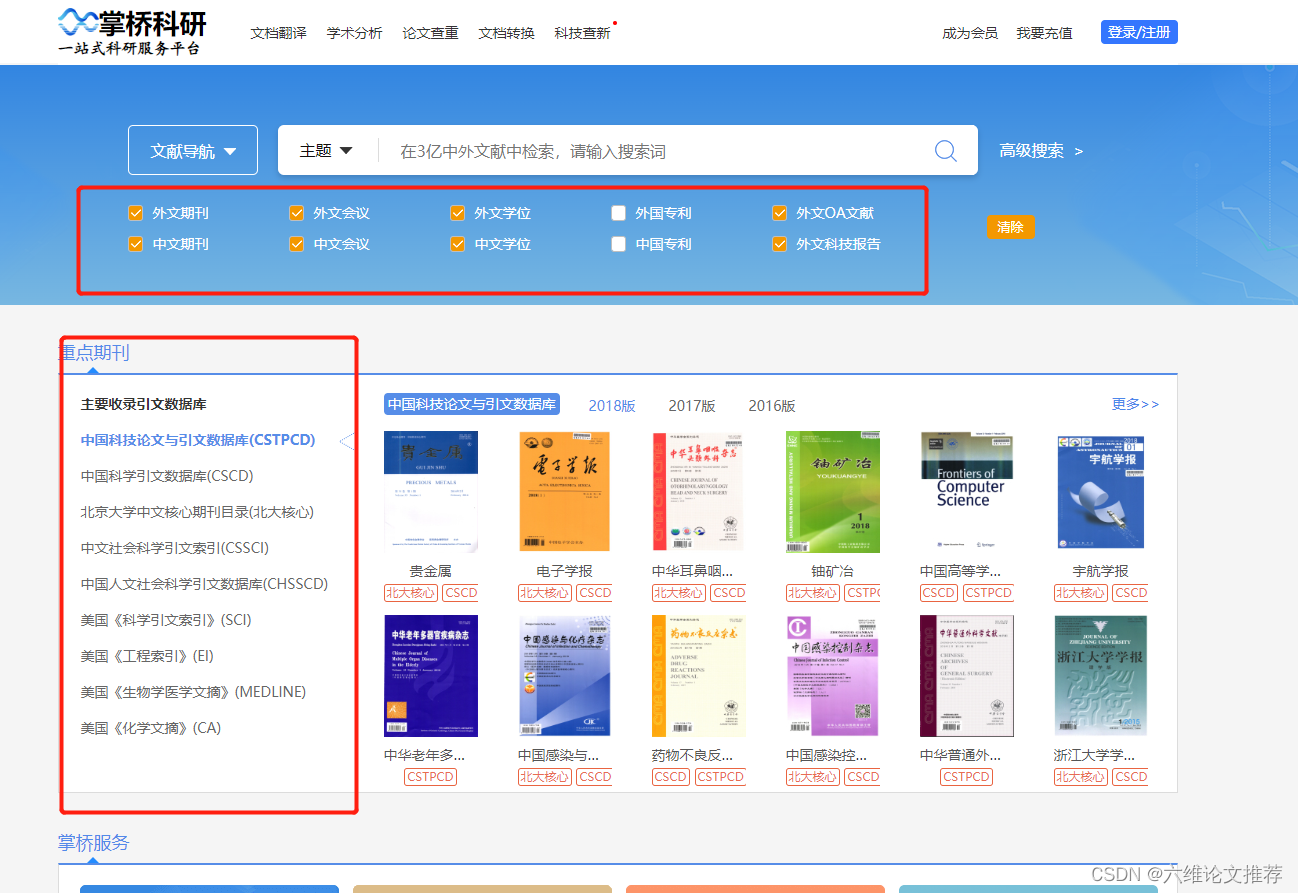Toggle the 中文会议 checkbox
Image resolution: width=1298 pixels, height=893 pixels.
[x=296, y=244]
